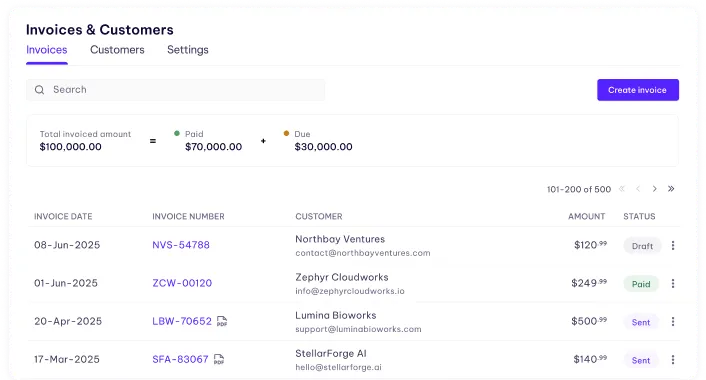Select customer name StellarForge AI
706x380 pixels.
click(x=331, y=353)
